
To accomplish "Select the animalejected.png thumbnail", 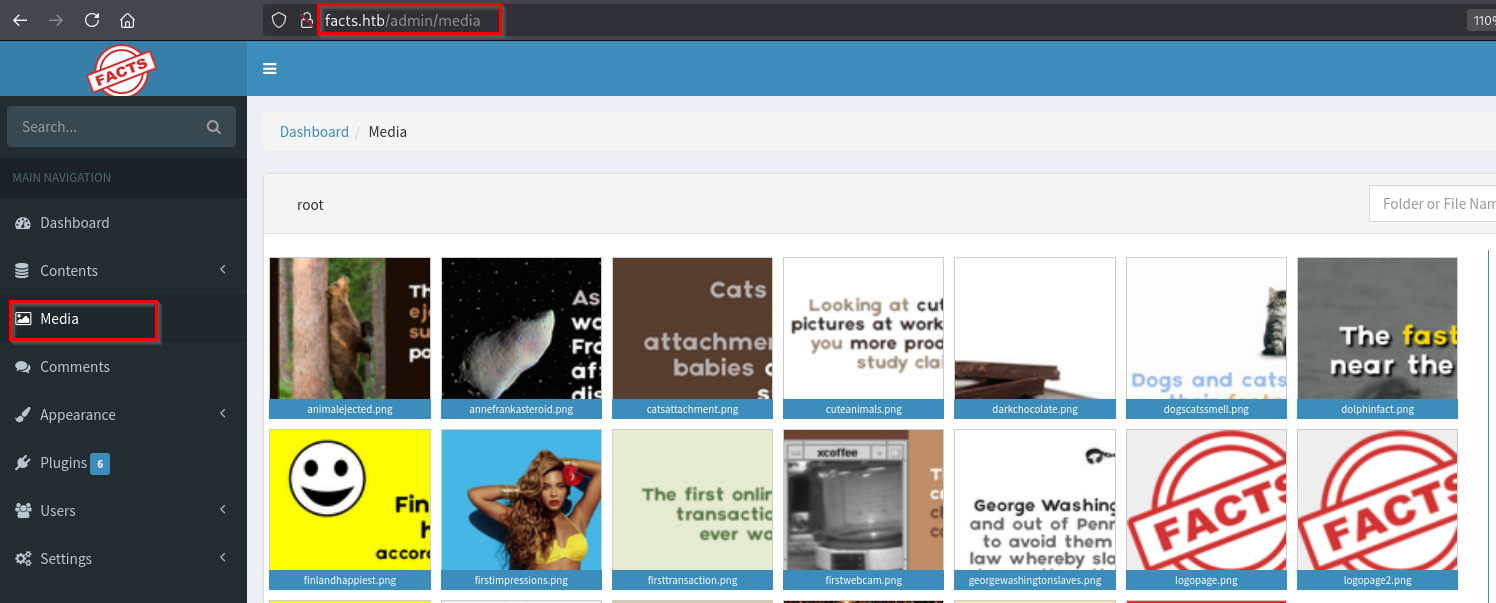I will pos(350,338).
